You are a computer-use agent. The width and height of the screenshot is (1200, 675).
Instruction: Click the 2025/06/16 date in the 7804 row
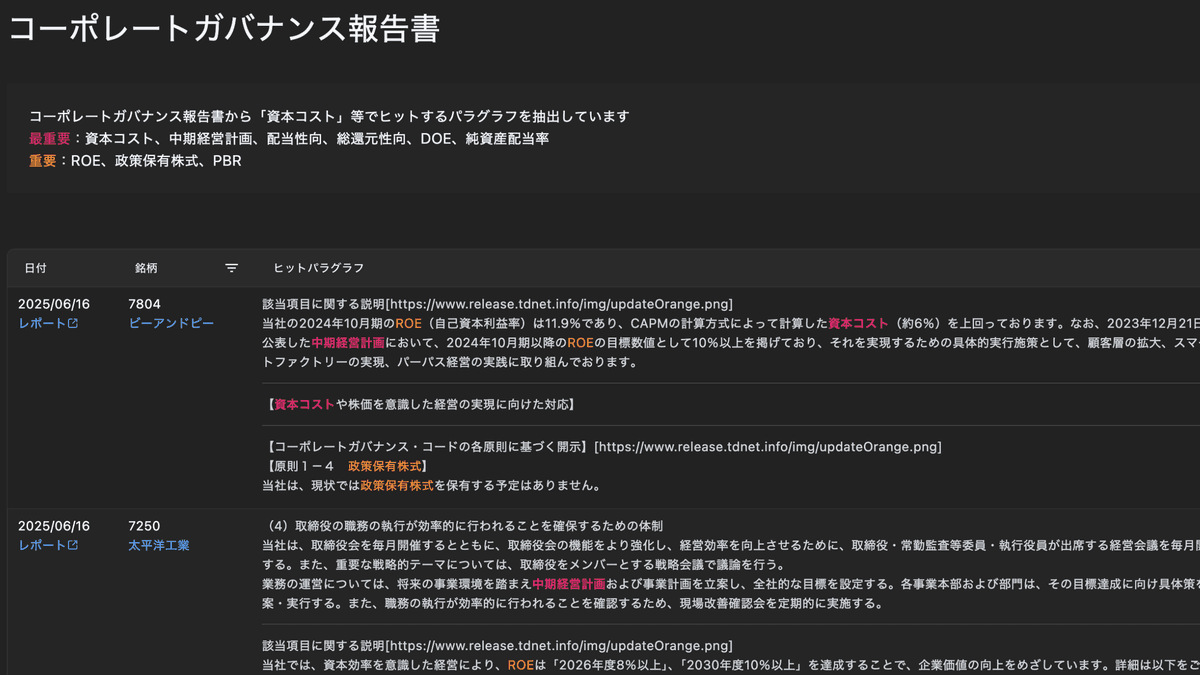tap(54, 304)
